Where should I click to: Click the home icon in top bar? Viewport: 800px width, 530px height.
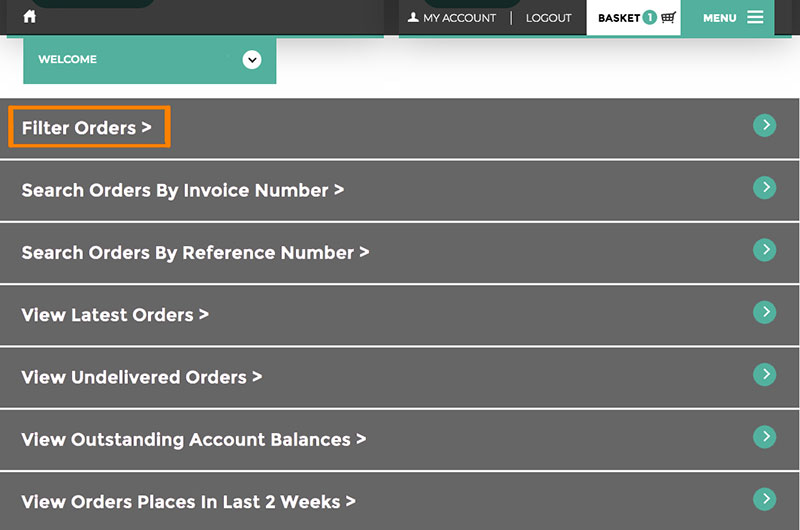29,17
